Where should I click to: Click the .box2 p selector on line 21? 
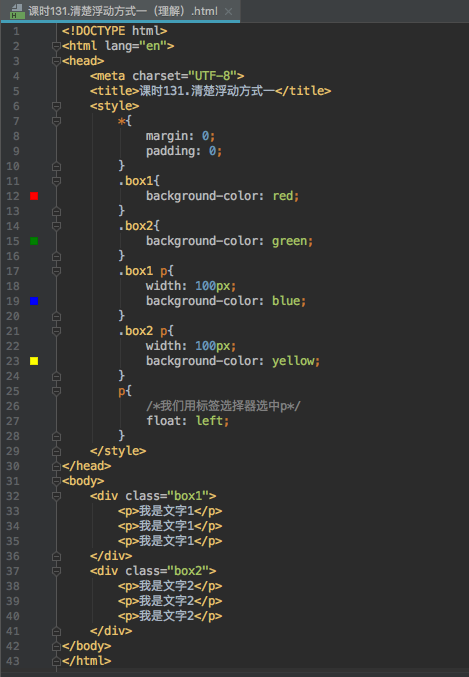click(x=143, y=331)
